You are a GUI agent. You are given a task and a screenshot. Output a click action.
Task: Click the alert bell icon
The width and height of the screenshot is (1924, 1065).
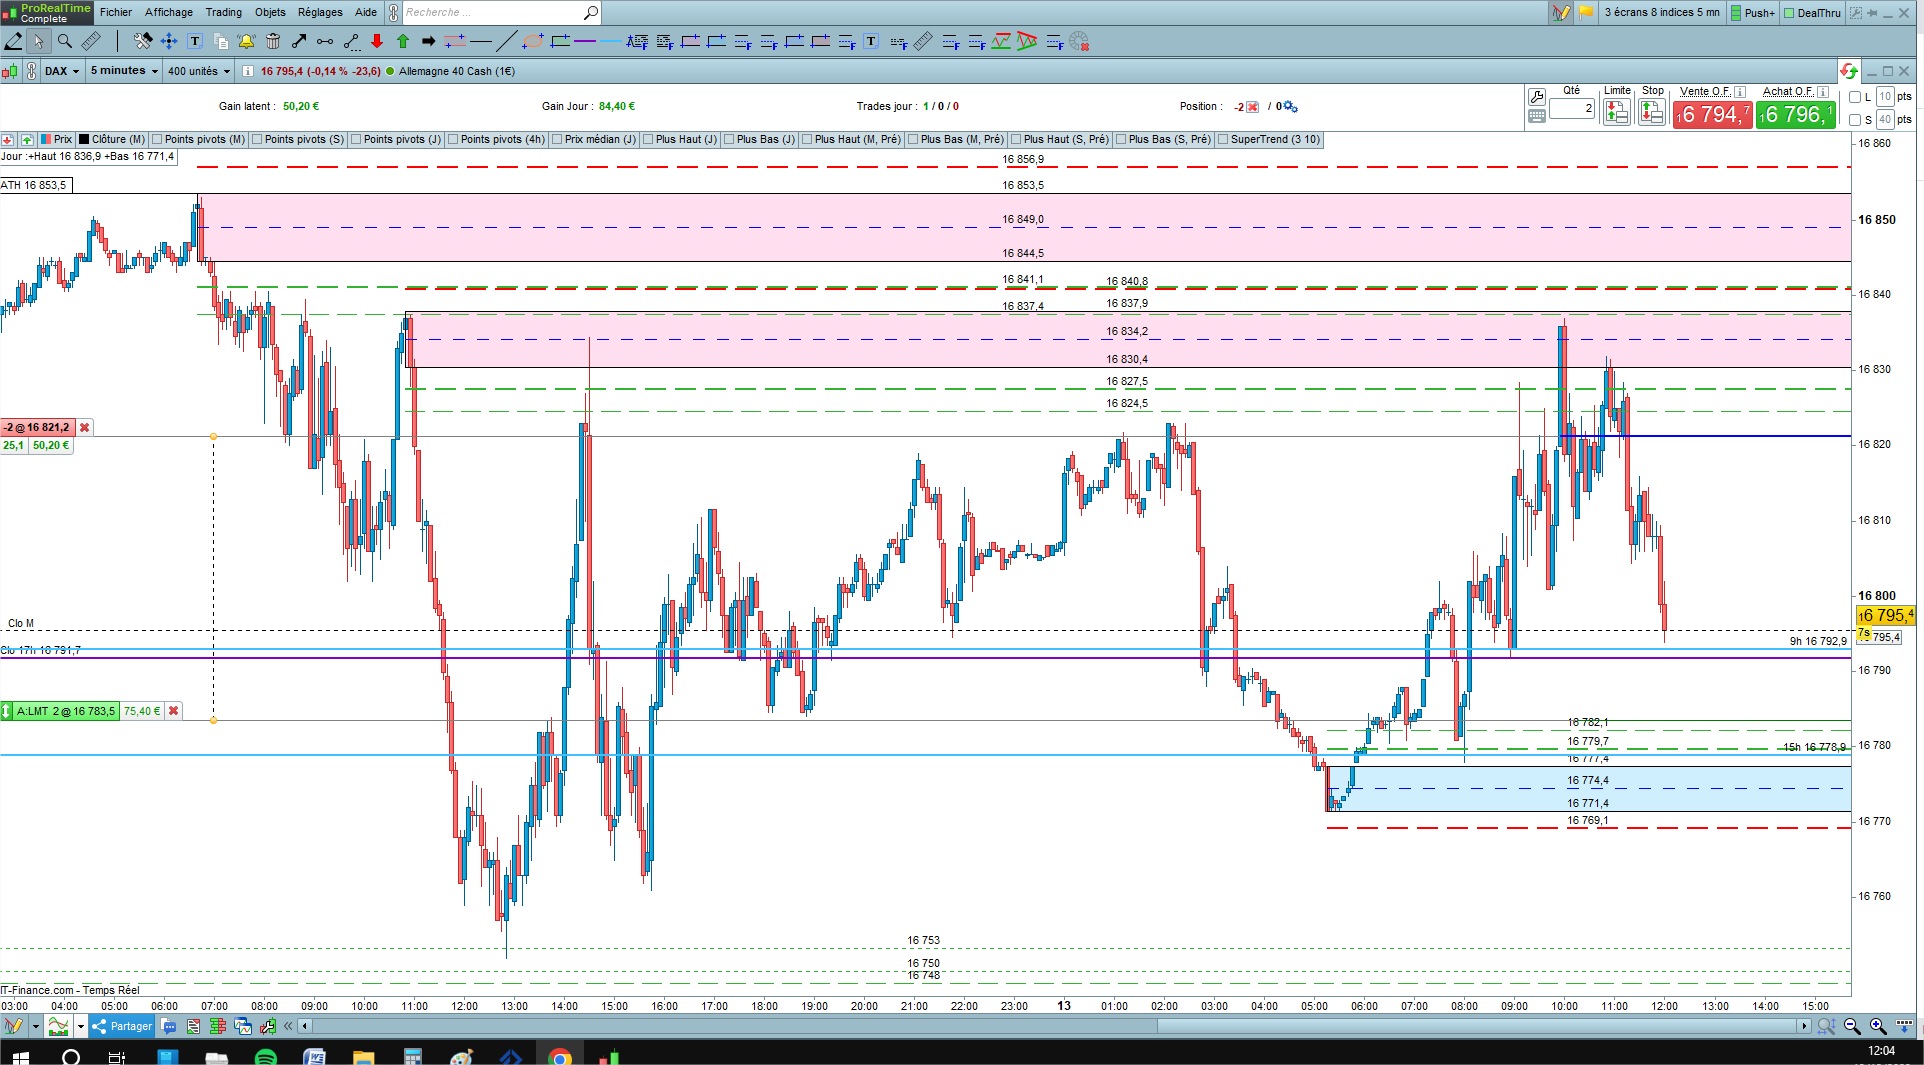[x=246, y=41]
